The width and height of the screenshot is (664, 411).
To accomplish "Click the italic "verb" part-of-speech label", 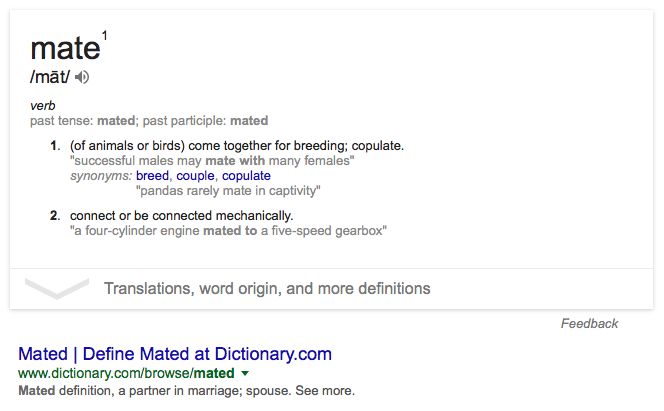I will click(43, 105).
